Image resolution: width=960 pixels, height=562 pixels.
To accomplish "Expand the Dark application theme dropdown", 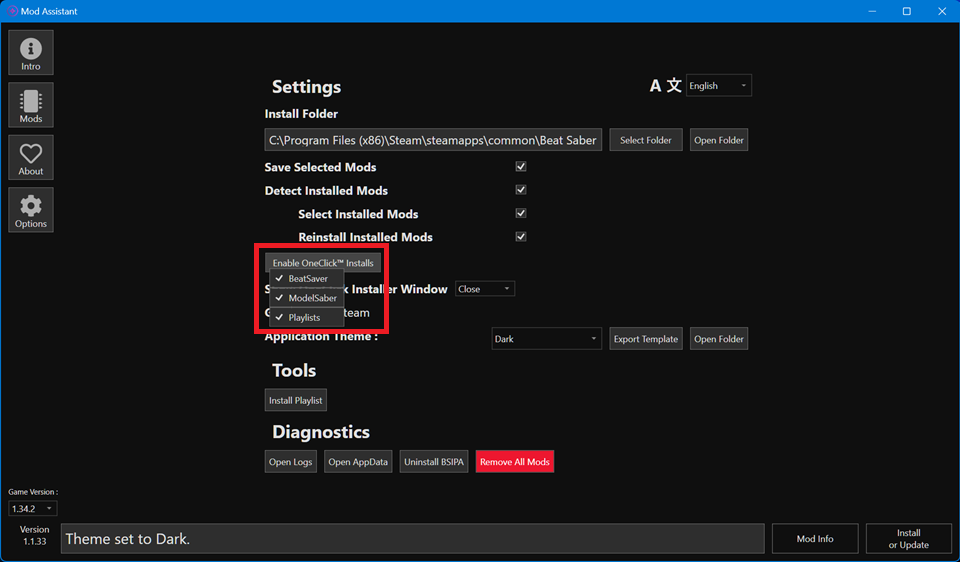I will pos(546,339).
